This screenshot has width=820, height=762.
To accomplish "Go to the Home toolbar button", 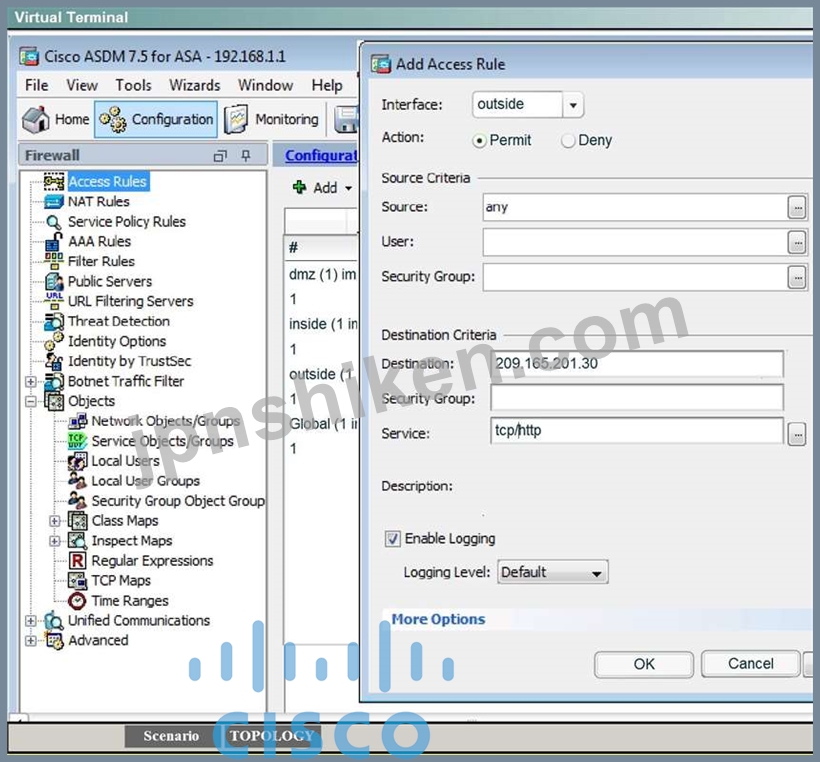I will point(56,120).
